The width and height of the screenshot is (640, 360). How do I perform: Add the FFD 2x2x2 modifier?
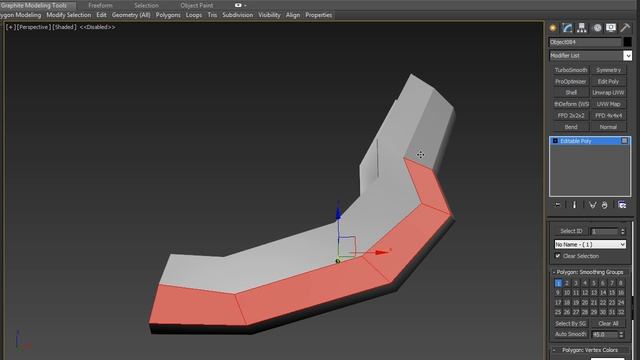(x=571, y=116)
